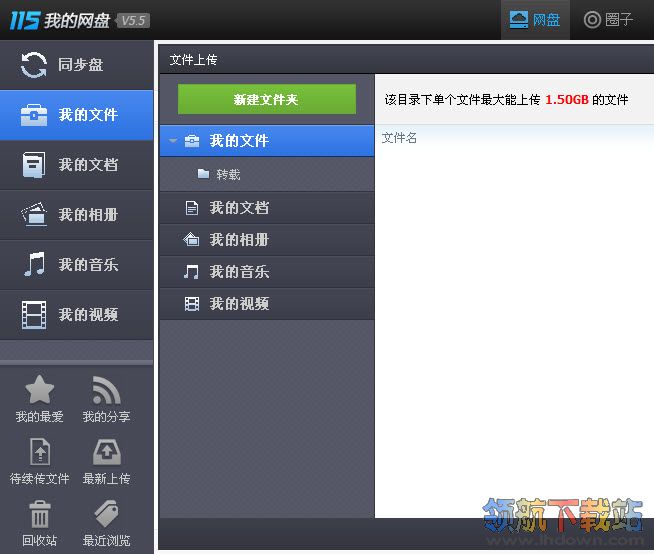
Task: Click the 我的分享 text link
Action: pos(106,416)
